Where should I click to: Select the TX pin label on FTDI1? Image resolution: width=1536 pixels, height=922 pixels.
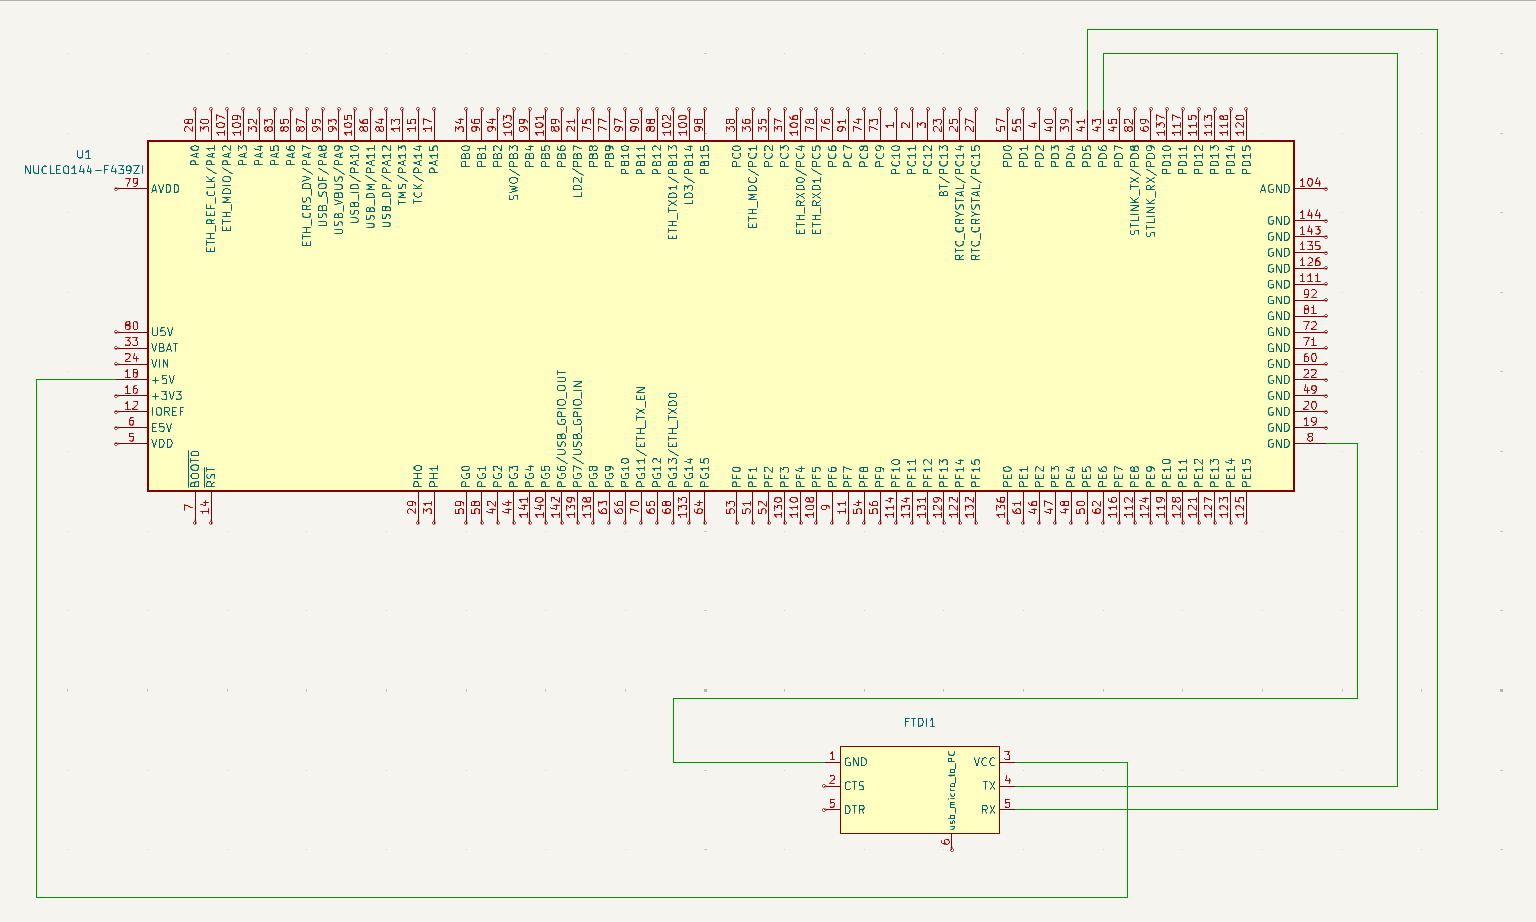point(989,786)
